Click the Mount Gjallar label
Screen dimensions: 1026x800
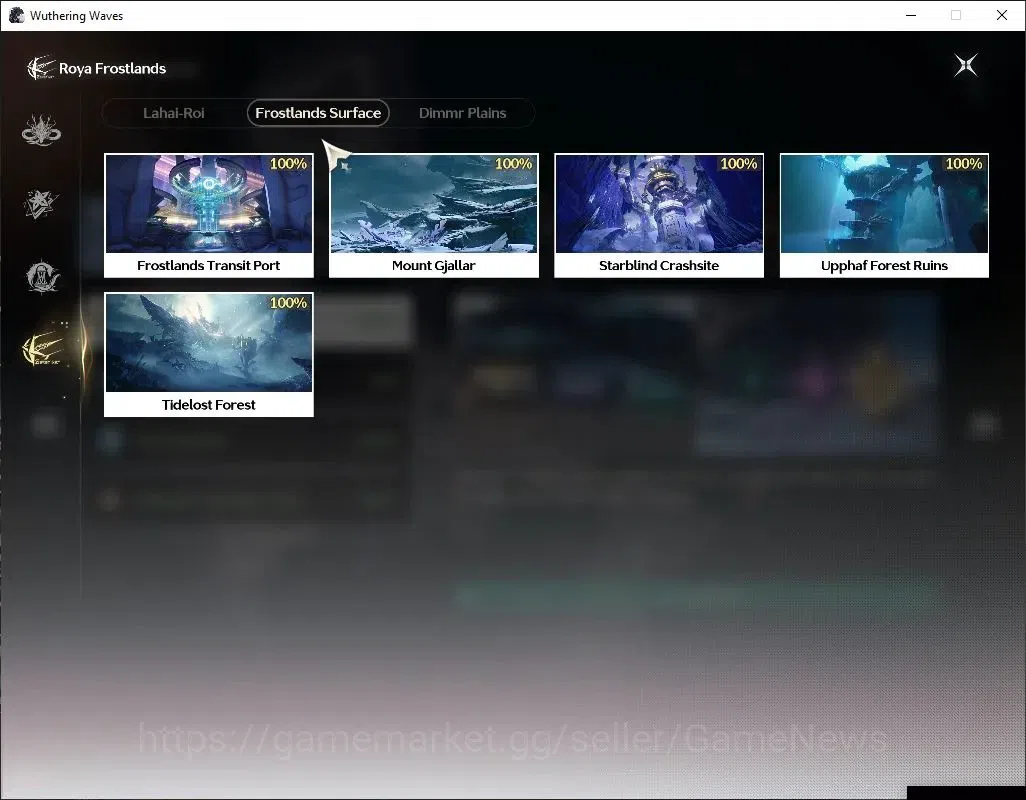434,266
